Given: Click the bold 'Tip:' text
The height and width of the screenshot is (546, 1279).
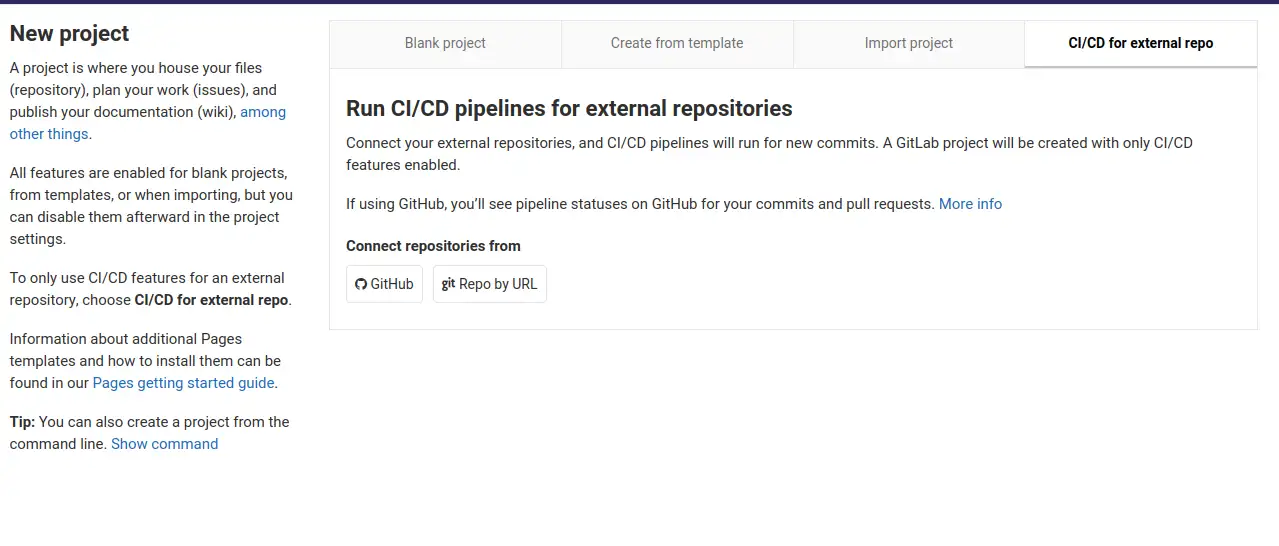Looking at the screenshot, I should tap(22, 422).
